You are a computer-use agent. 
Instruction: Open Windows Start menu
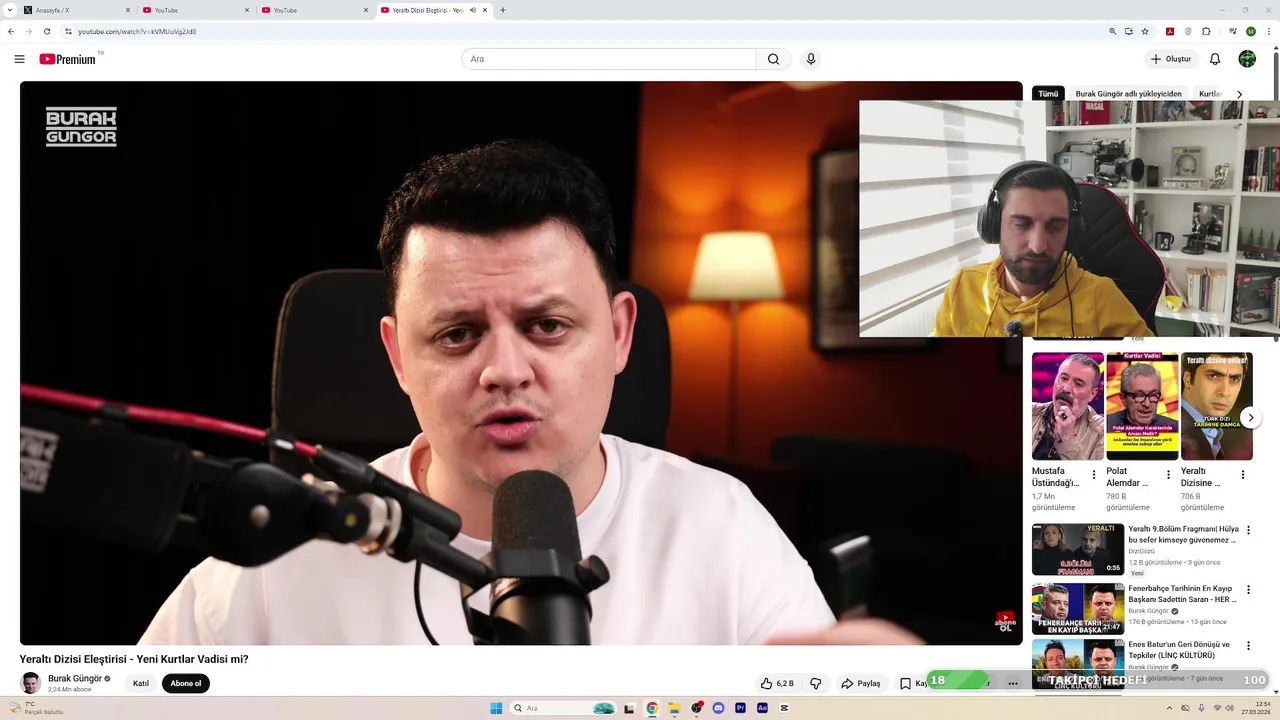495,708
